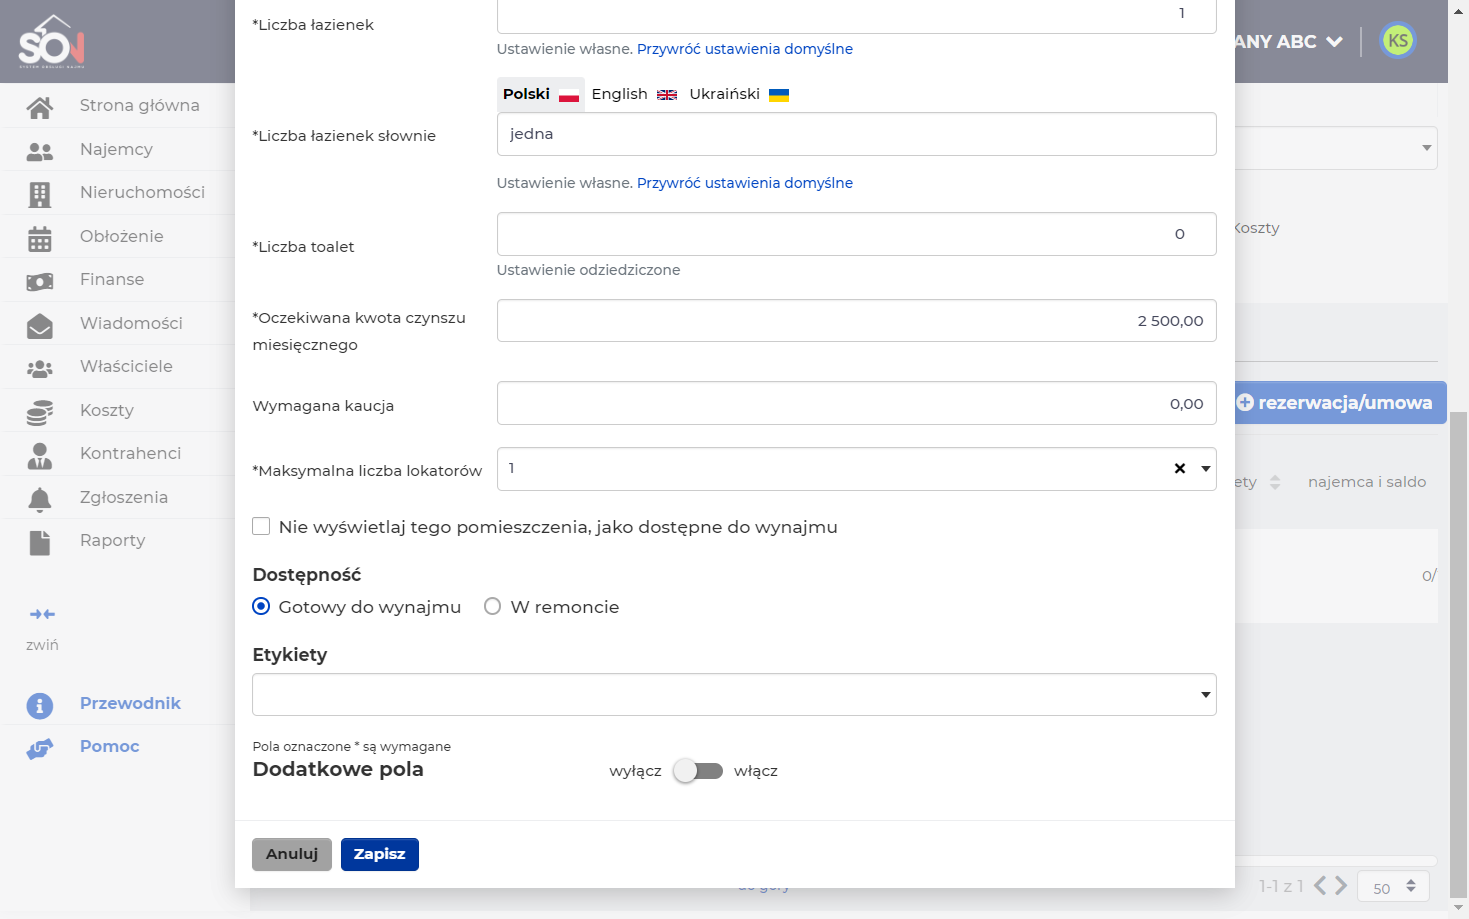This screenshot has height=919, width=1469.
Task: Open Najemcy in the sidebar menu
Action: click(116, 149)
